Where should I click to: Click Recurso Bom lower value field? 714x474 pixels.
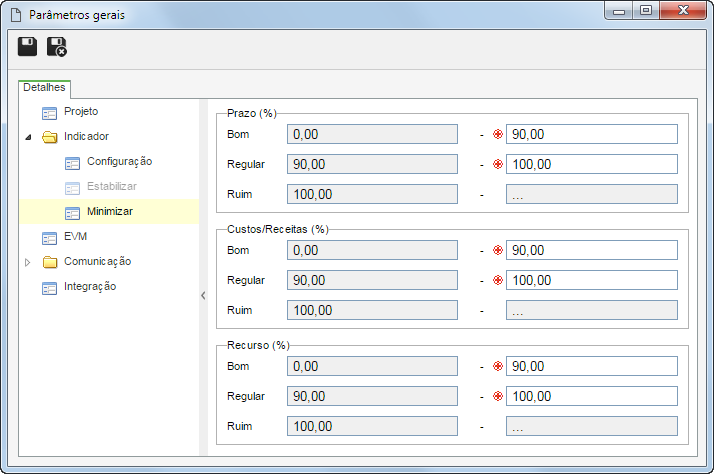pyautogui.click(x=372, y=366)
